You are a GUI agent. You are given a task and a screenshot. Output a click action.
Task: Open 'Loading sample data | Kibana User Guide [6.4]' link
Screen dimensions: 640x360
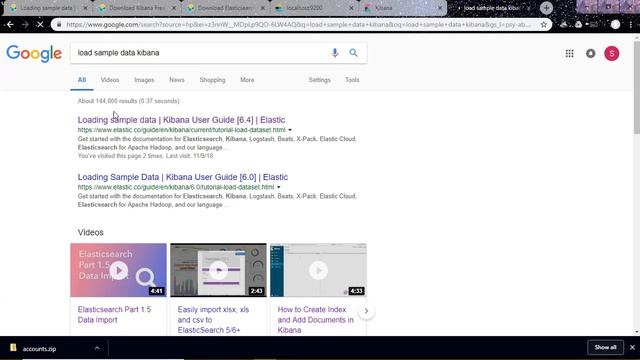coord(181,120)
